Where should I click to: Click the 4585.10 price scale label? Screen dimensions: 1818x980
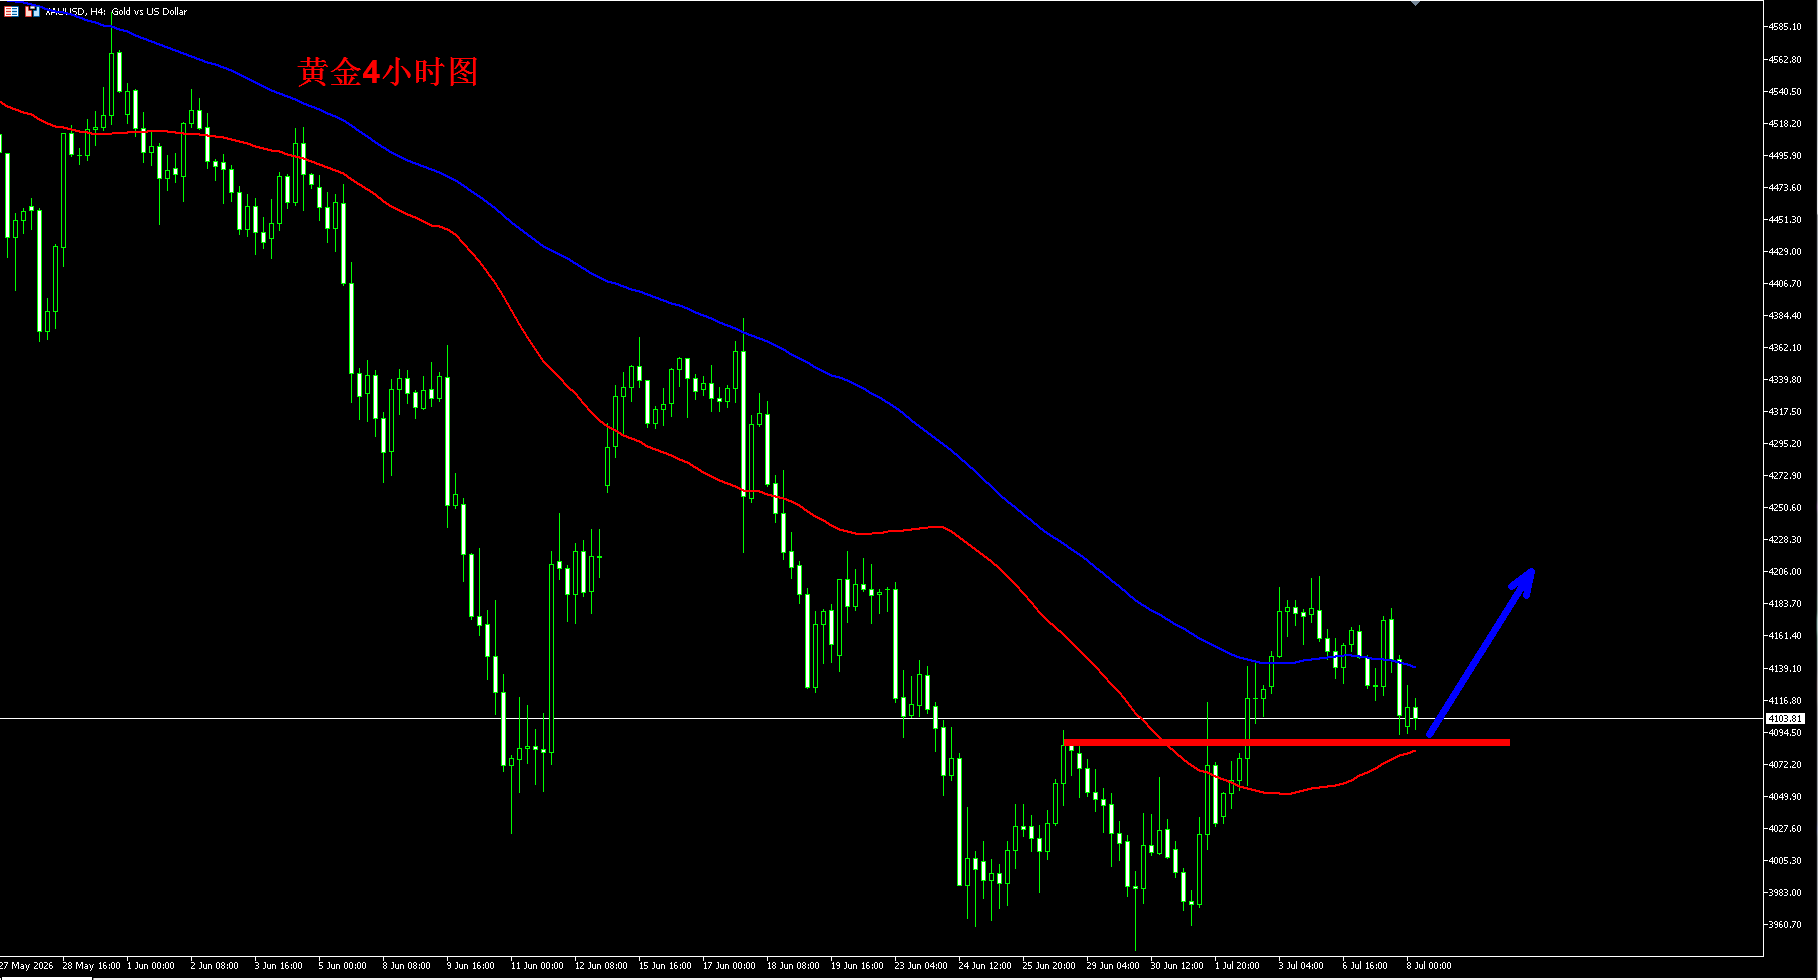(1785, 27)
